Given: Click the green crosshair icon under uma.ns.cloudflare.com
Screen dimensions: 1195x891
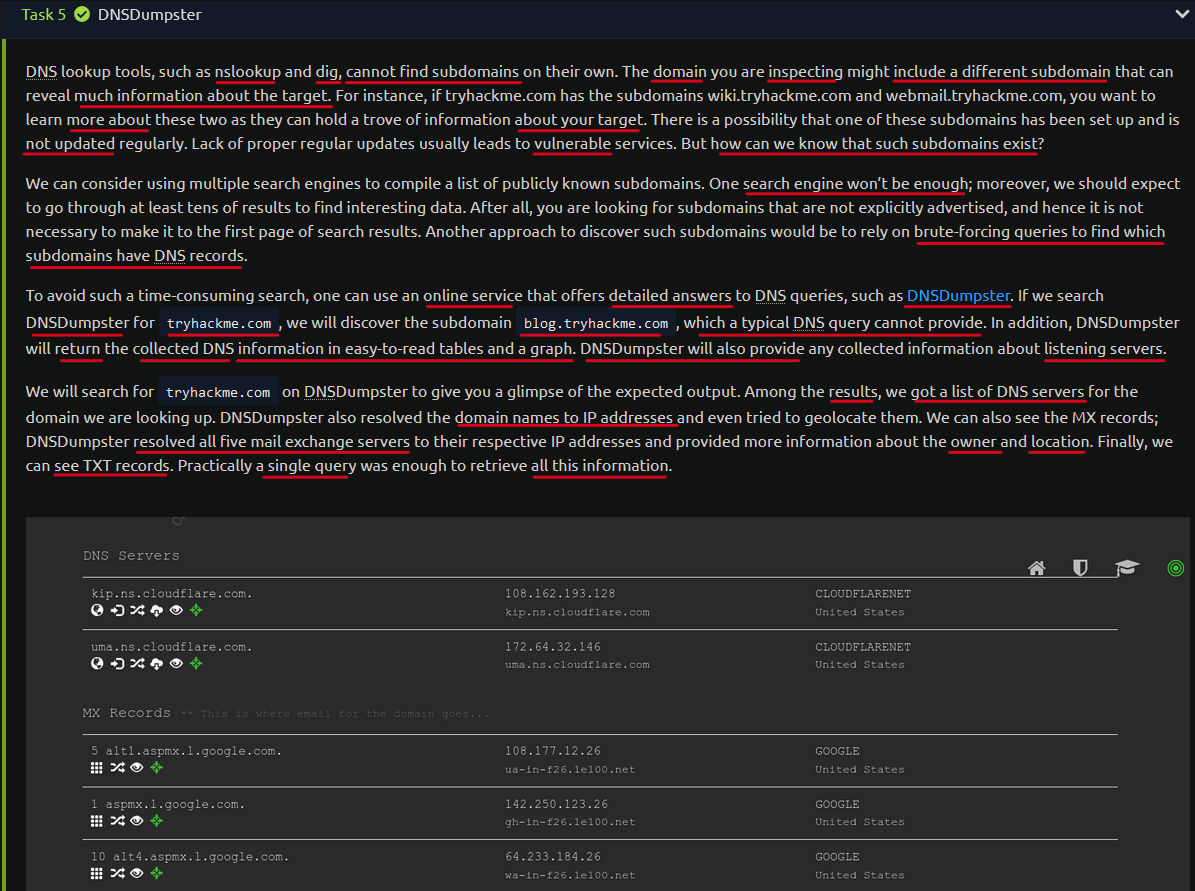Looking at the screenshot, I should [x=196, y=663].
